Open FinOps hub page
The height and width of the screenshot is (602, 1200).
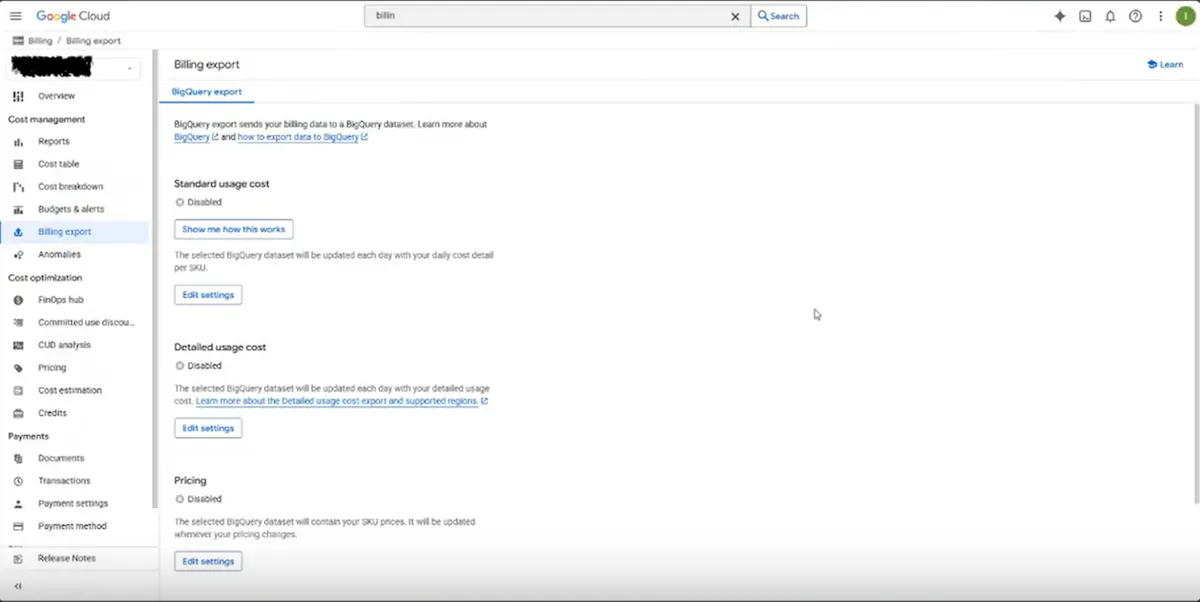tap(61, 300)
